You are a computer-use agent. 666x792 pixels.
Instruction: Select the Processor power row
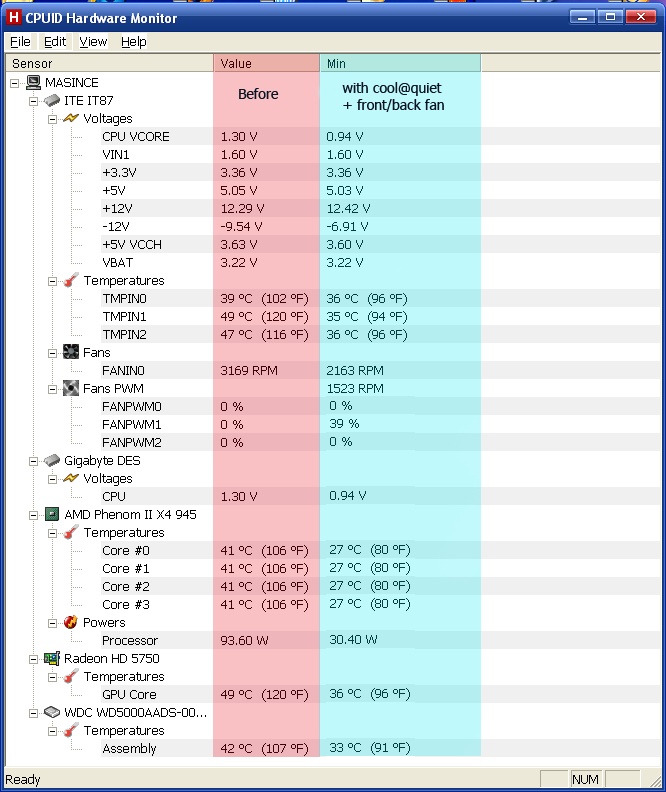381,640
